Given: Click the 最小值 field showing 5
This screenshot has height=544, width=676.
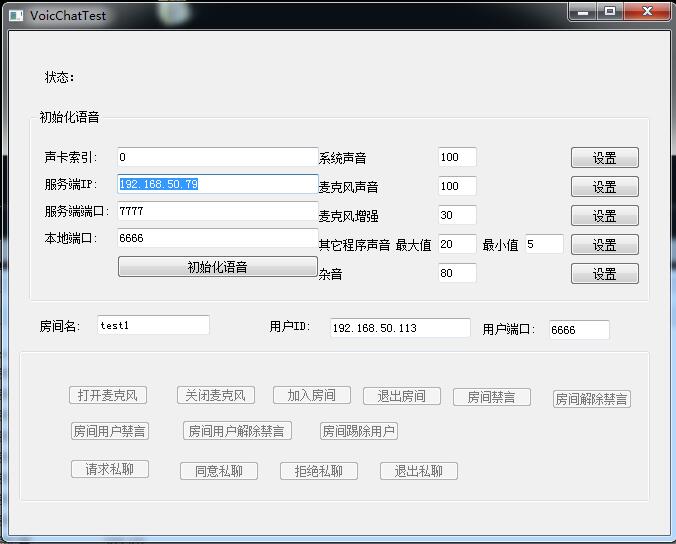Looking at the screenshot, I should tap(544, 244).
